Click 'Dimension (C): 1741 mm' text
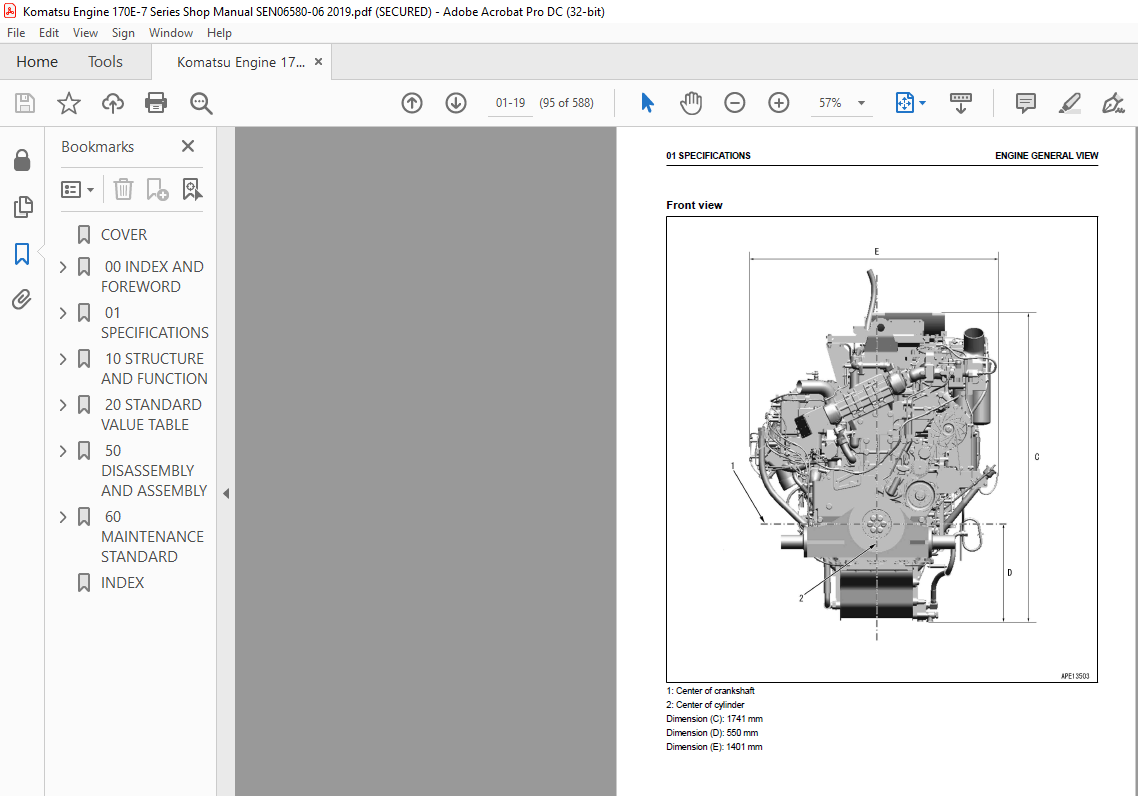 point(714,719)
